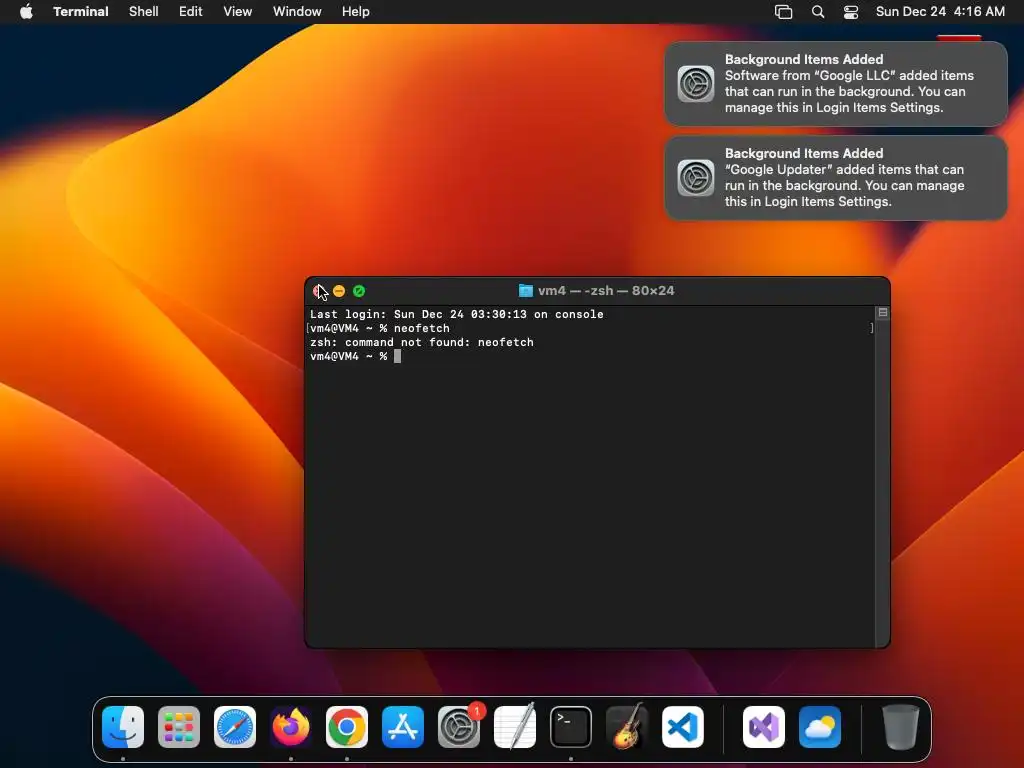Viewport: 1024px width, 768px height.
Task: Open TextEdit from the Dock
Action: pyautogui.click(x=515, y=727)
